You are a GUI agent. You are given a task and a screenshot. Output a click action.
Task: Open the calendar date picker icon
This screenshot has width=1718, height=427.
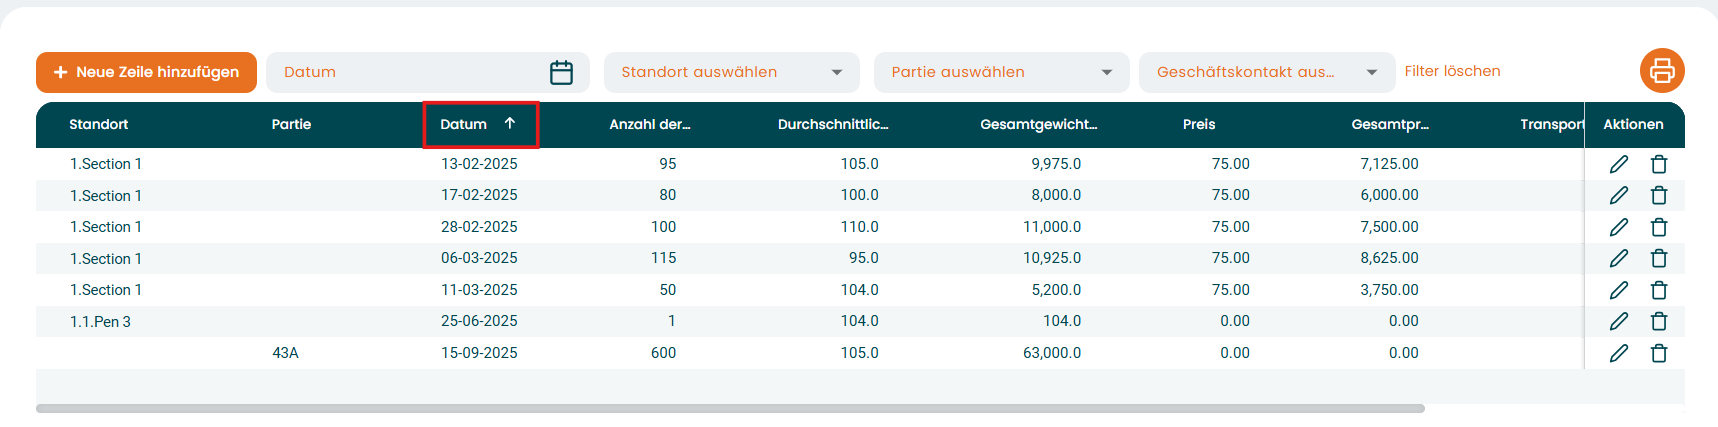click(x=561, y=72)
